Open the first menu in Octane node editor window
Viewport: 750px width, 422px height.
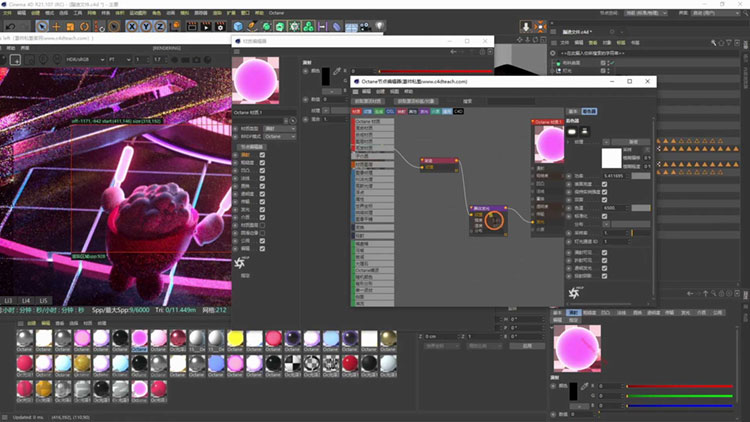click(x=366, y=90)
